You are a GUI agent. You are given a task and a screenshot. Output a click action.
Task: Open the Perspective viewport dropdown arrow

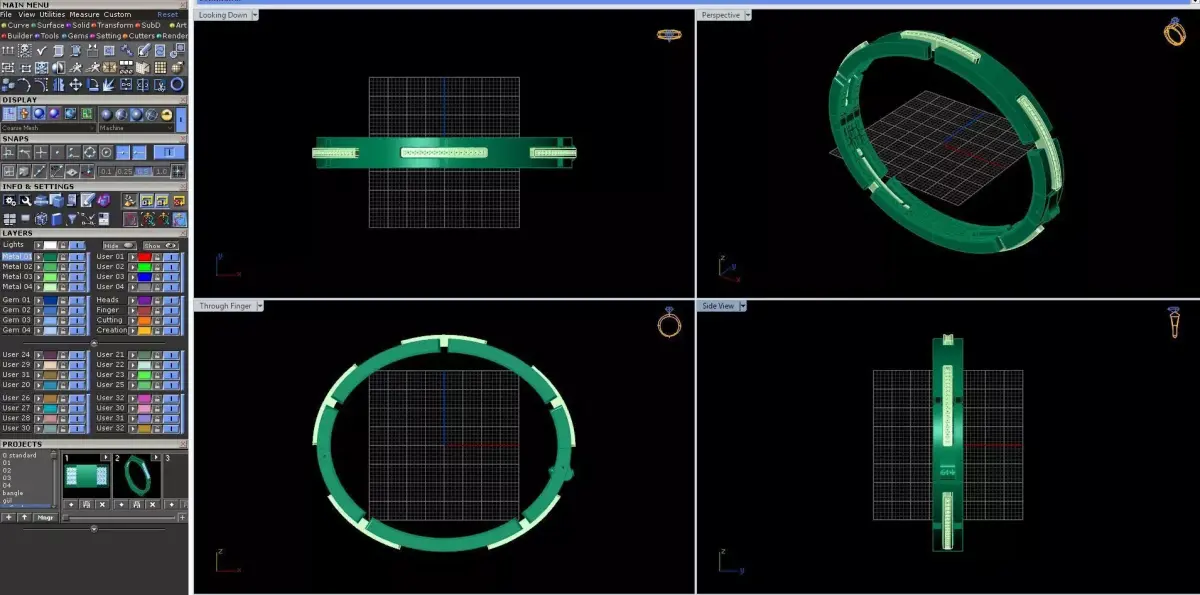(x=747, y=15)
